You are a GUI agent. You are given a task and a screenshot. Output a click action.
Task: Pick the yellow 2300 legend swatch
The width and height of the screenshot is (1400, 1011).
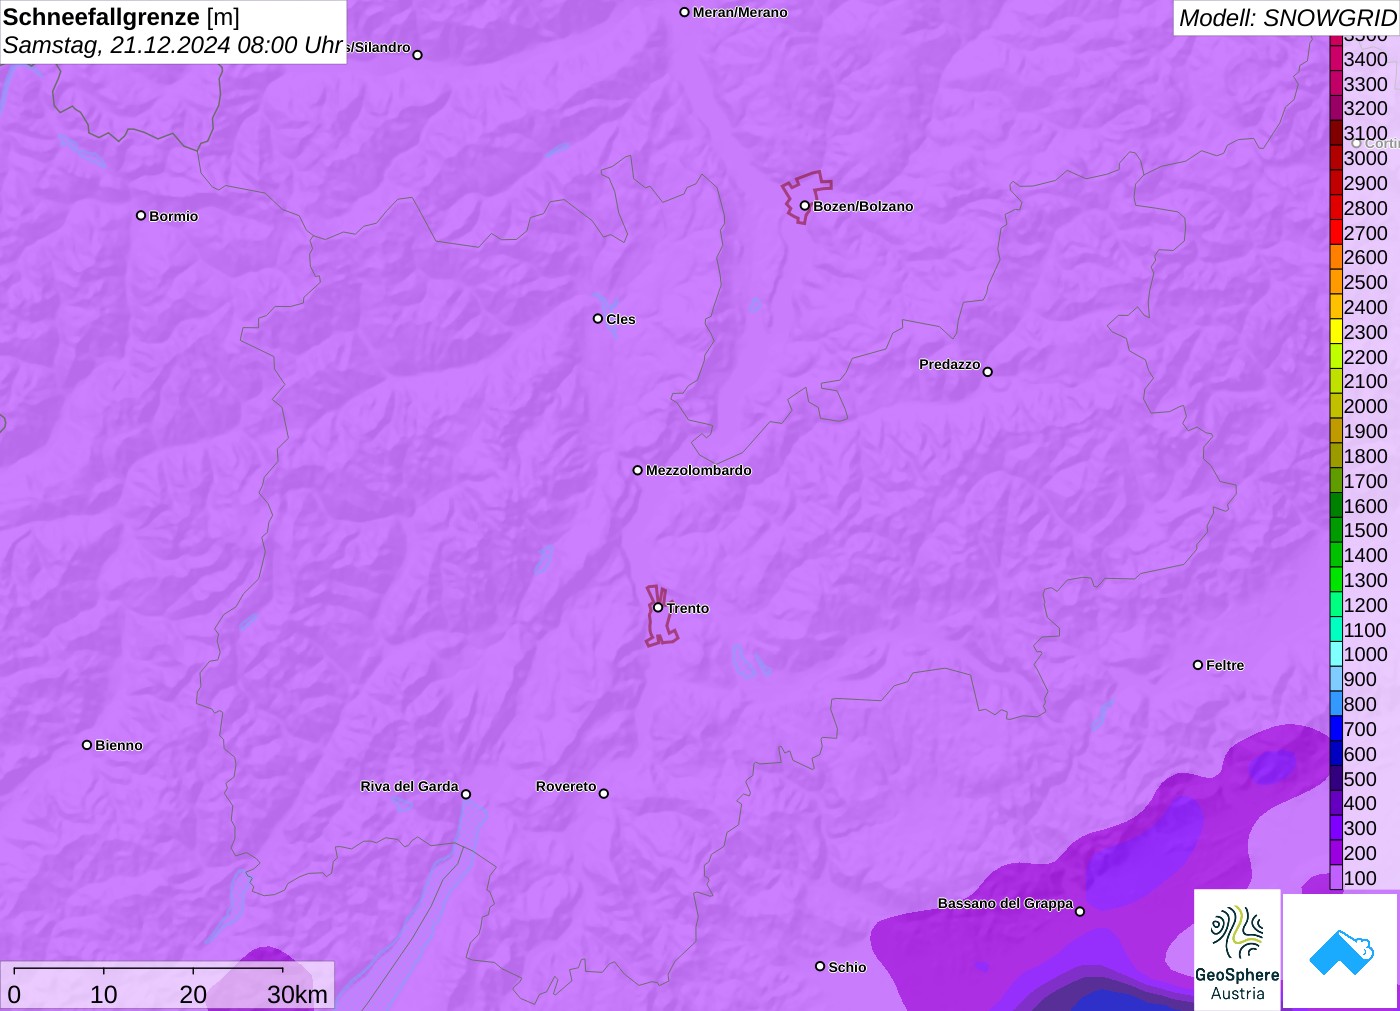click(x=1336, y=332)
